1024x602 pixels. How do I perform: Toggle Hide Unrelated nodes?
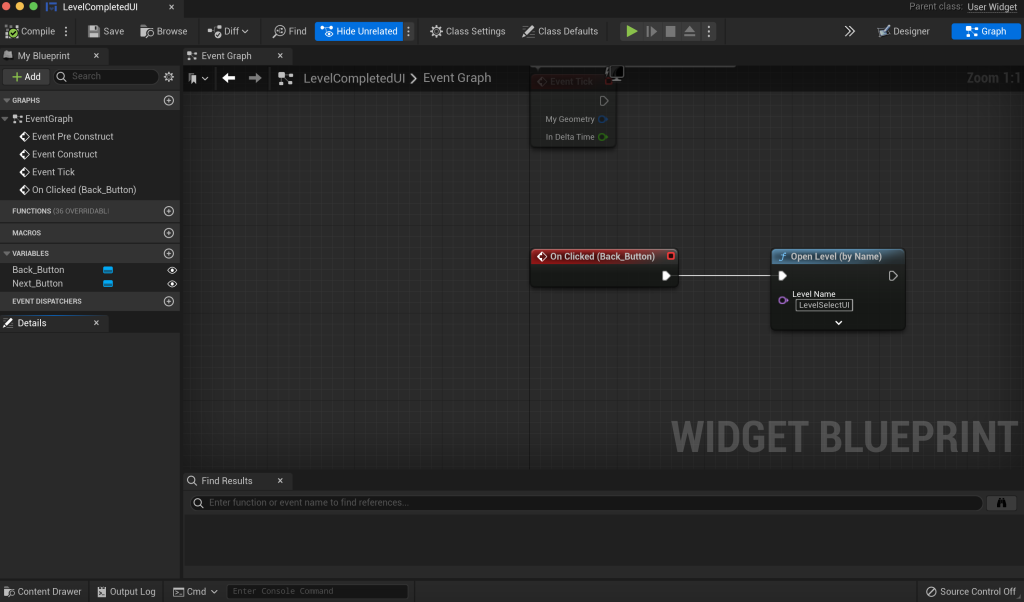(x=358, y=31)
